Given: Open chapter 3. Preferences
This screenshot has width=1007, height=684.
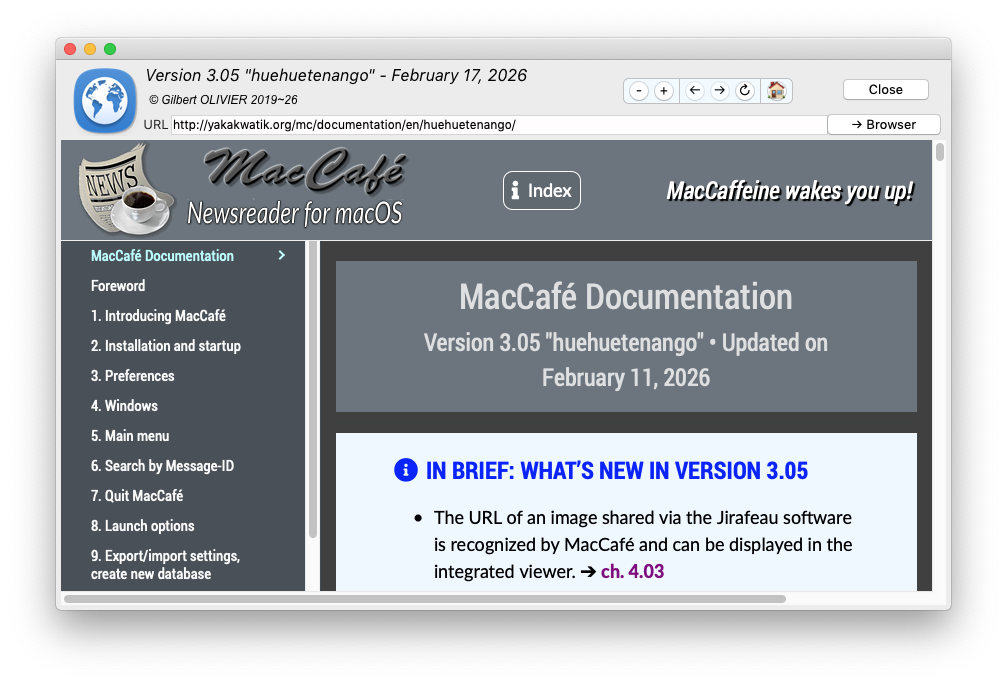Looking at the screenshot, I should click(132, 375).
